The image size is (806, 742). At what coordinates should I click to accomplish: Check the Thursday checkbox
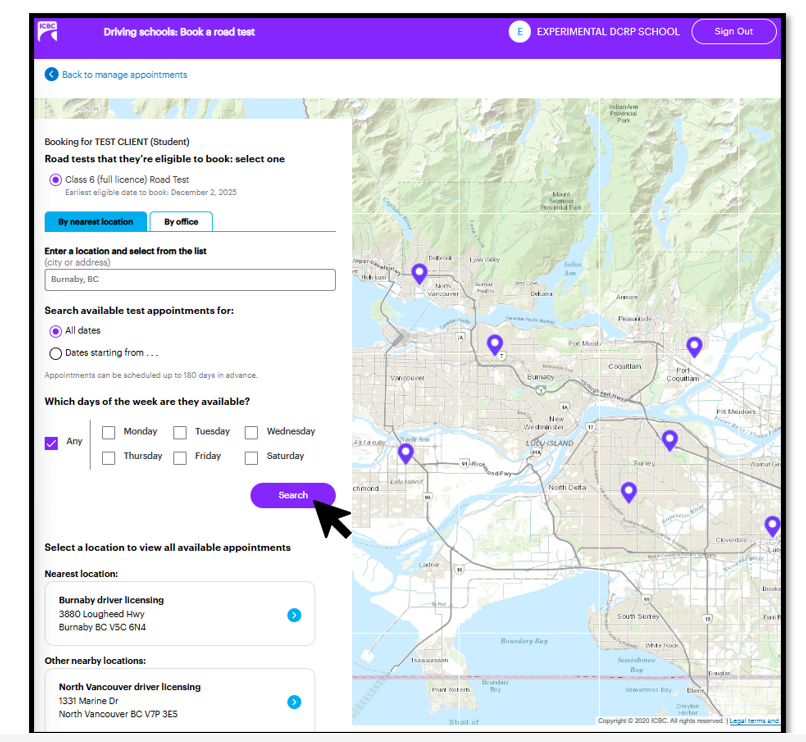[x=108, y=458]
